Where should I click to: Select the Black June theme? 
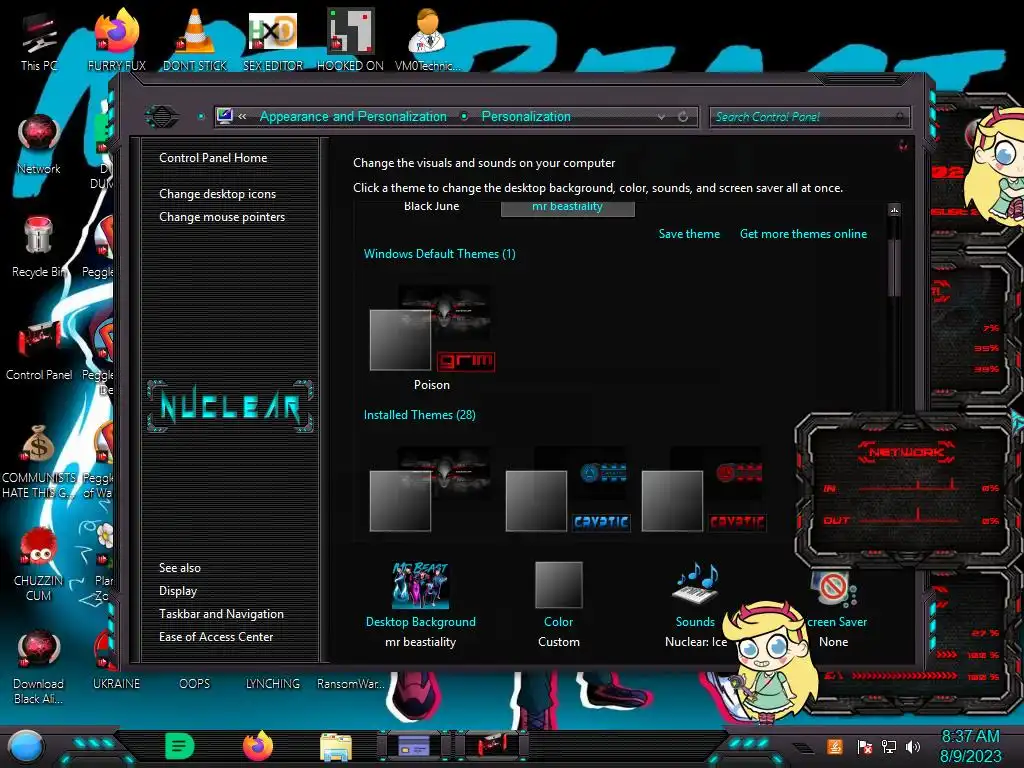point(432,206)
